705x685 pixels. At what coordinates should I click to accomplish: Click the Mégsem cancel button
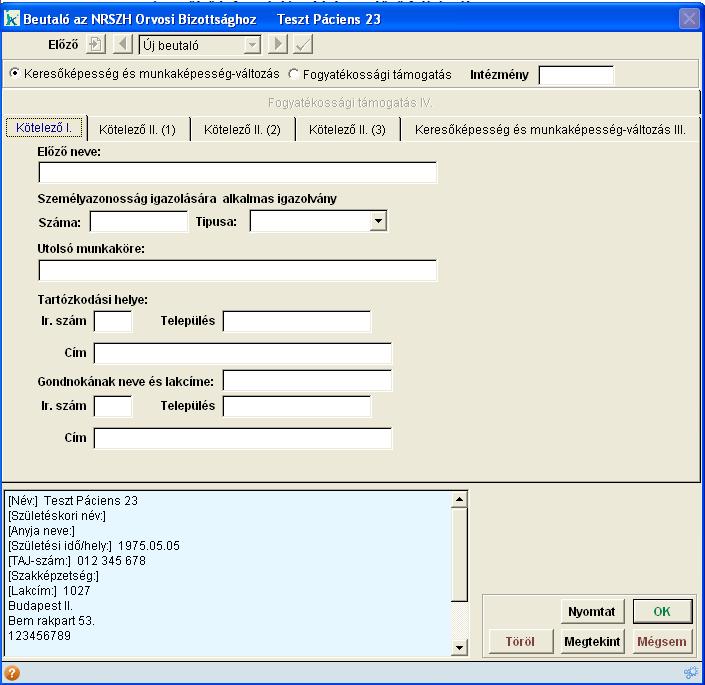(x=661, y=642)
